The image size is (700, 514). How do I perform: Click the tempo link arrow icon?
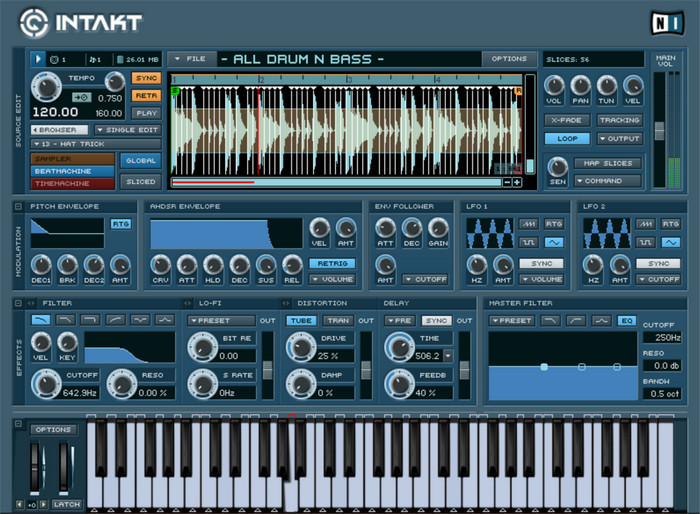pos(82,97)
